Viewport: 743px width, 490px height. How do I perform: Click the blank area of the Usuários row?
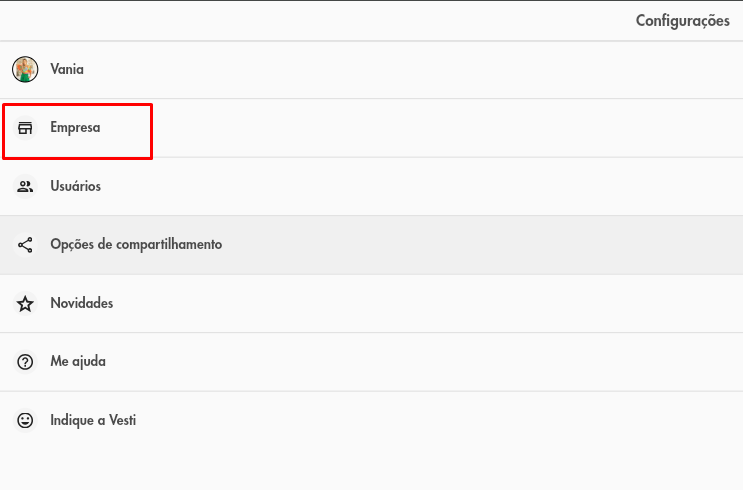(x=426, y=186)
